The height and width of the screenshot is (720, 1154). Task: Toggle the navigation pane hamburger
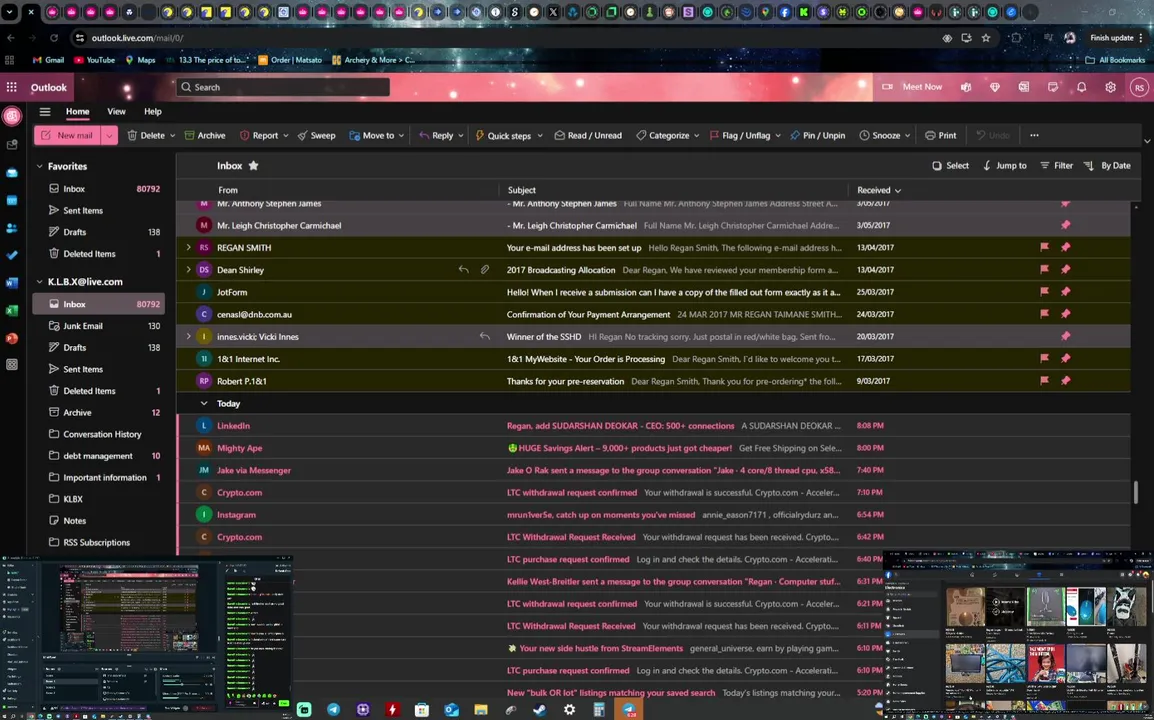pos(45,112)
